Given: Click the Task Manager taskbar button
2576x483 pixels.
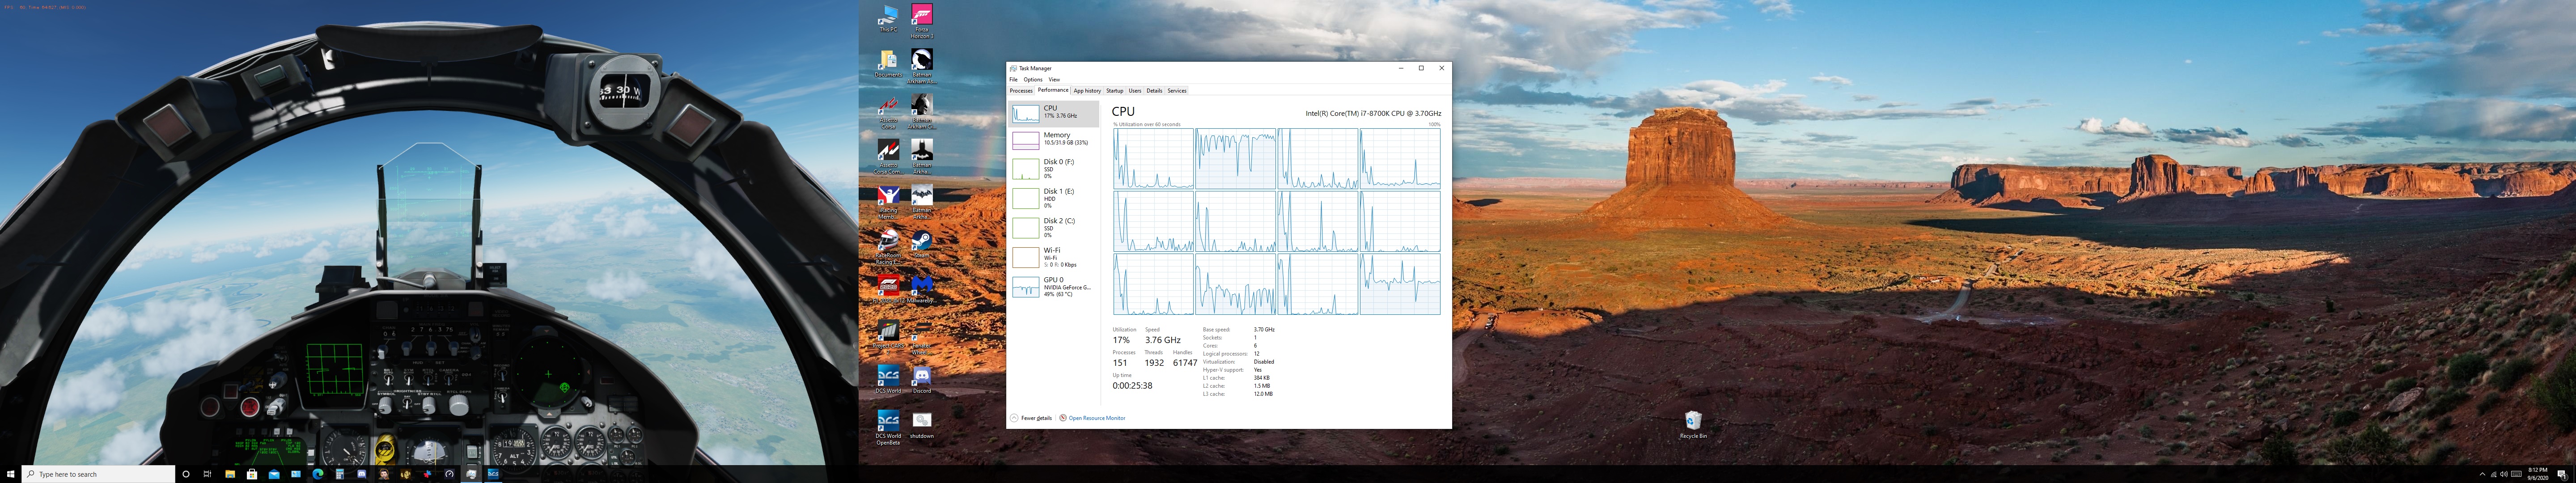Looking at the screenshot, I should click(471, 474).
